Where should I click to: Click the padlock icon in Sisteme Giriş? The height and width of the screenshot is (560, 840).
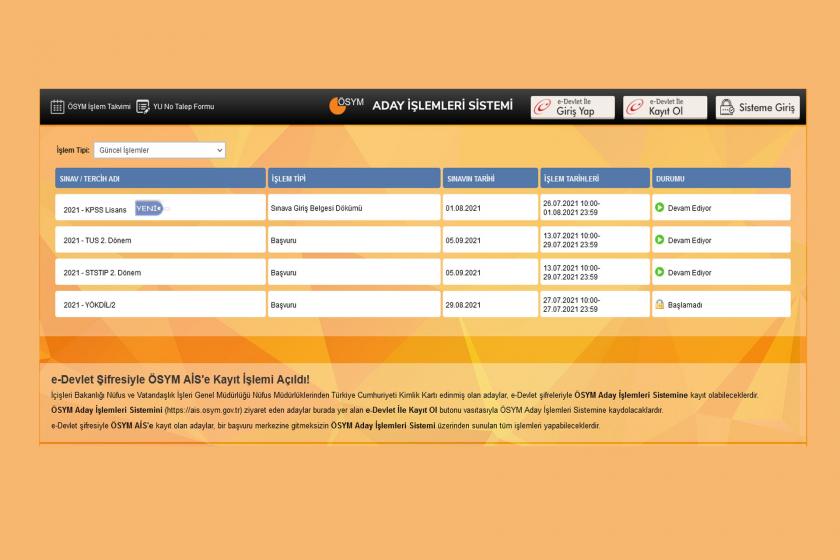726,107
